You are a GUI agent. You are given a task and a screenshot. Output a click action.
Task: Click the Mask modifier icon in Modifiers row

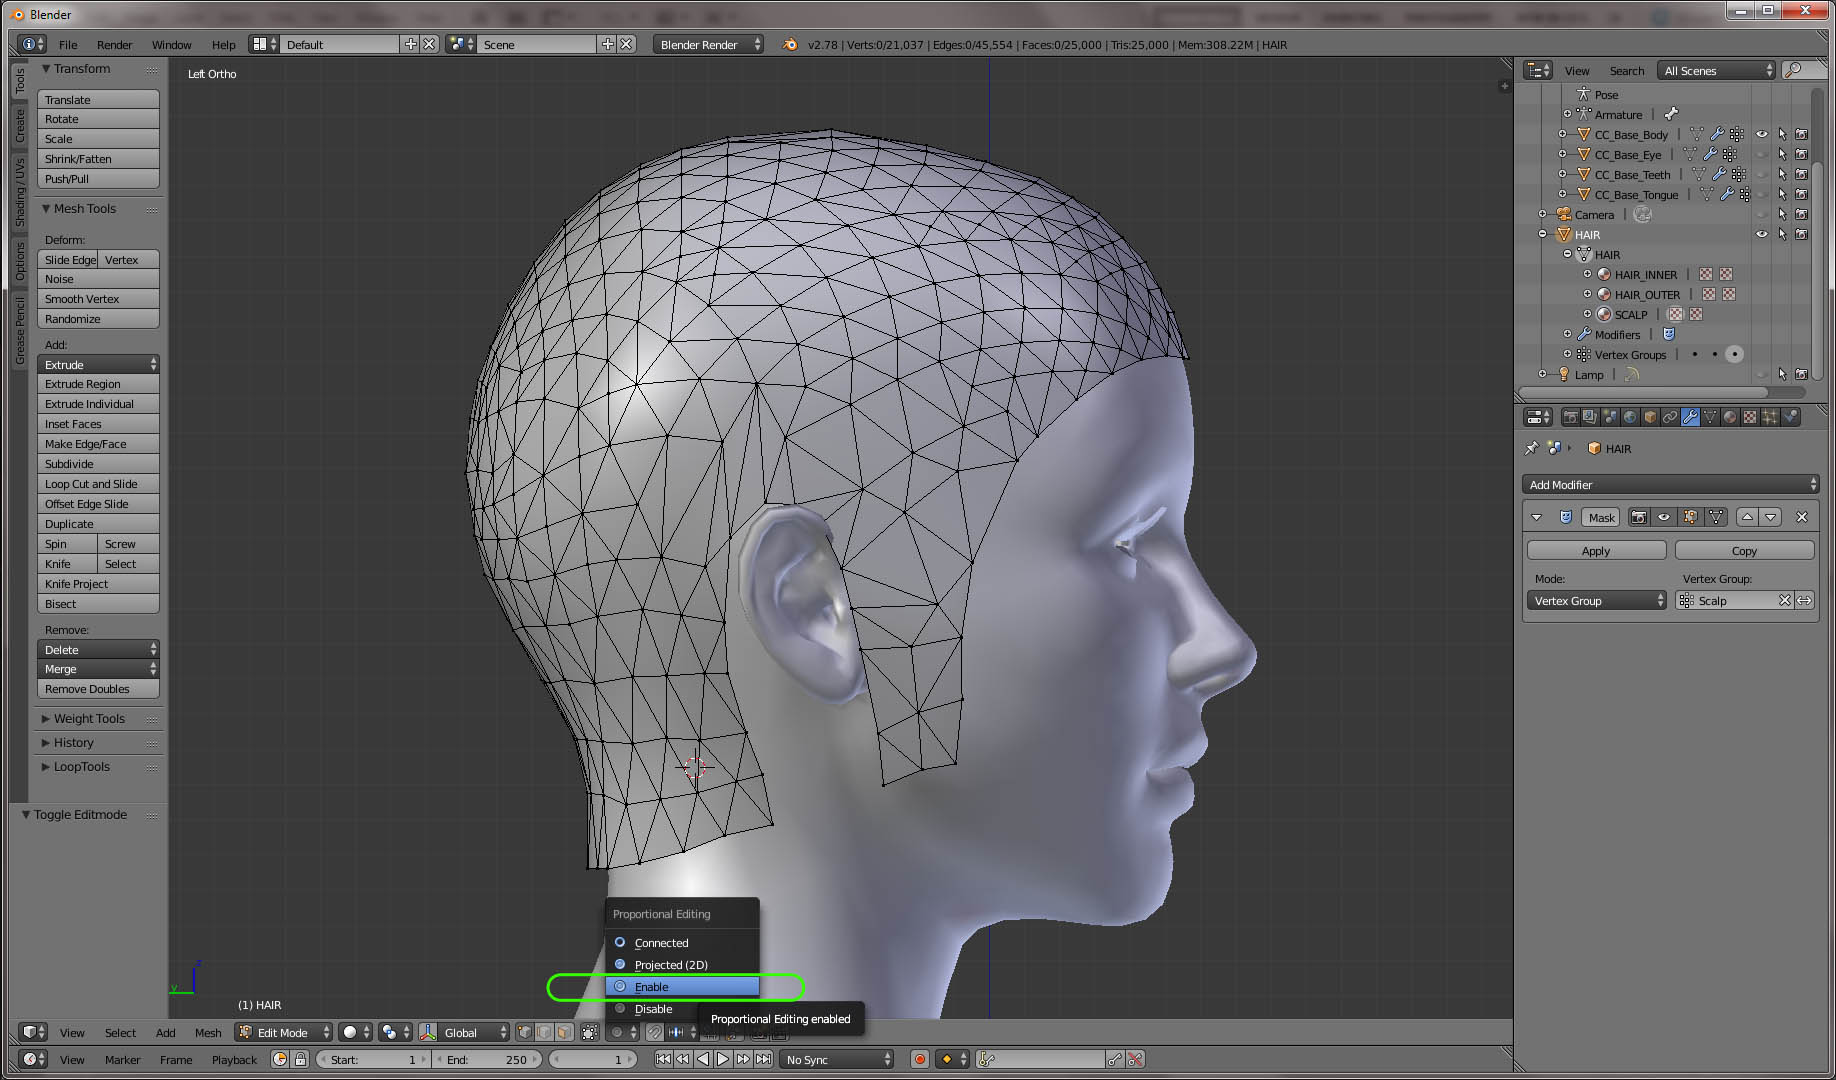(x=1668, y=334)
